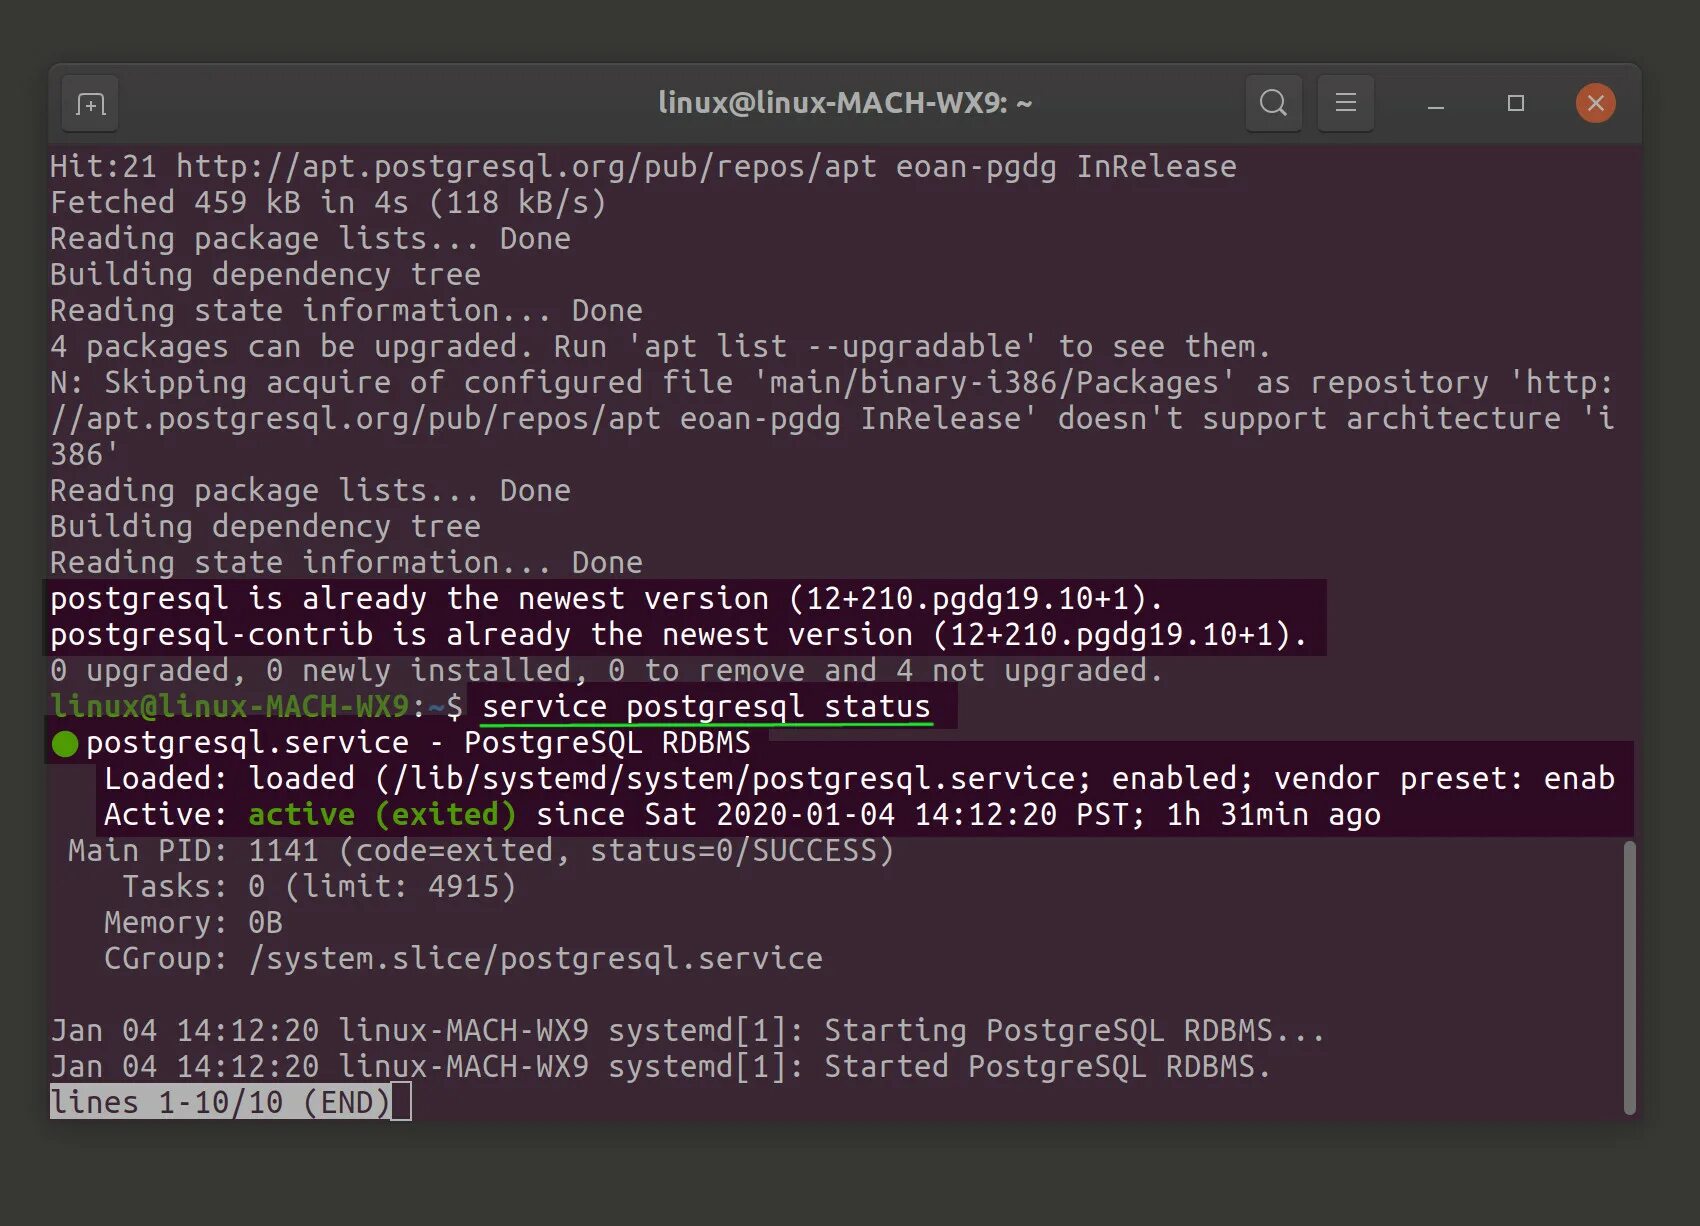Click the terminal vertical scrollbar

point(1629,977)
